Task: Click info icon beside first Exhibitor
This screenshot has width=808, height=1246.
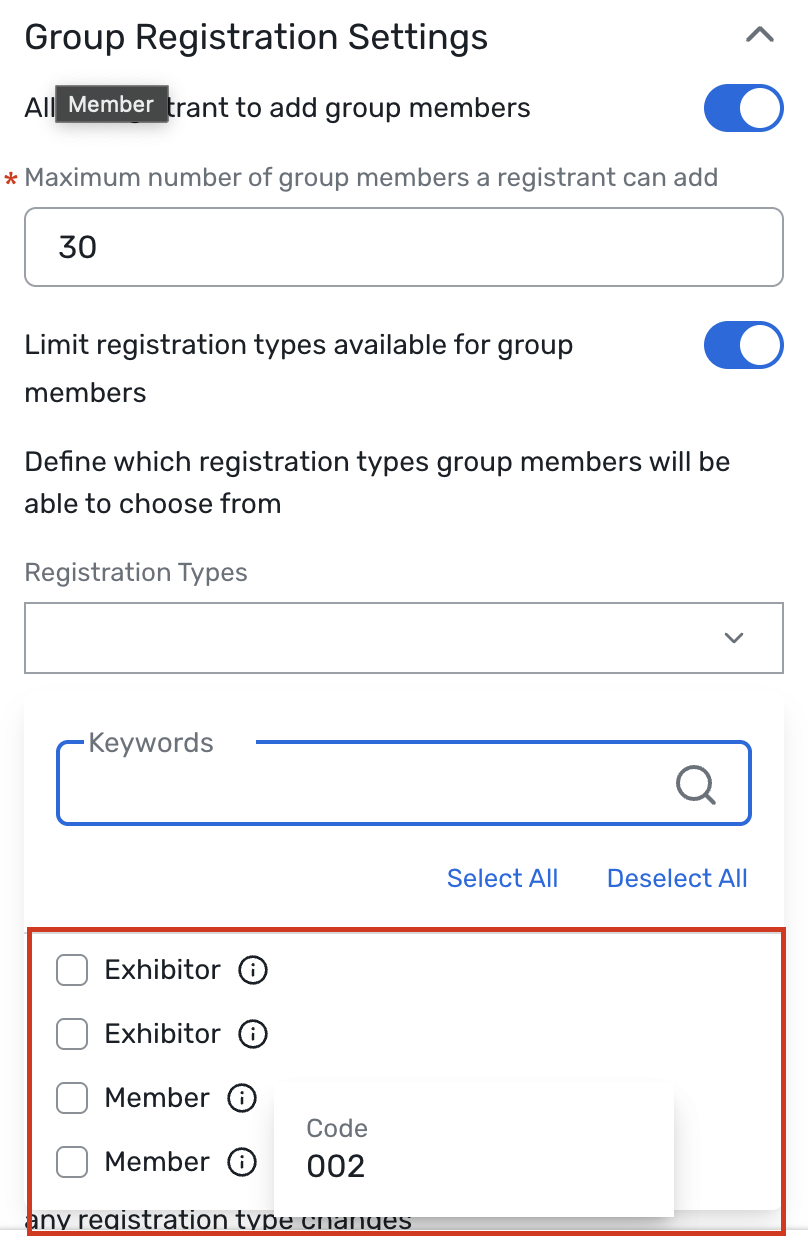Action: 253,970
